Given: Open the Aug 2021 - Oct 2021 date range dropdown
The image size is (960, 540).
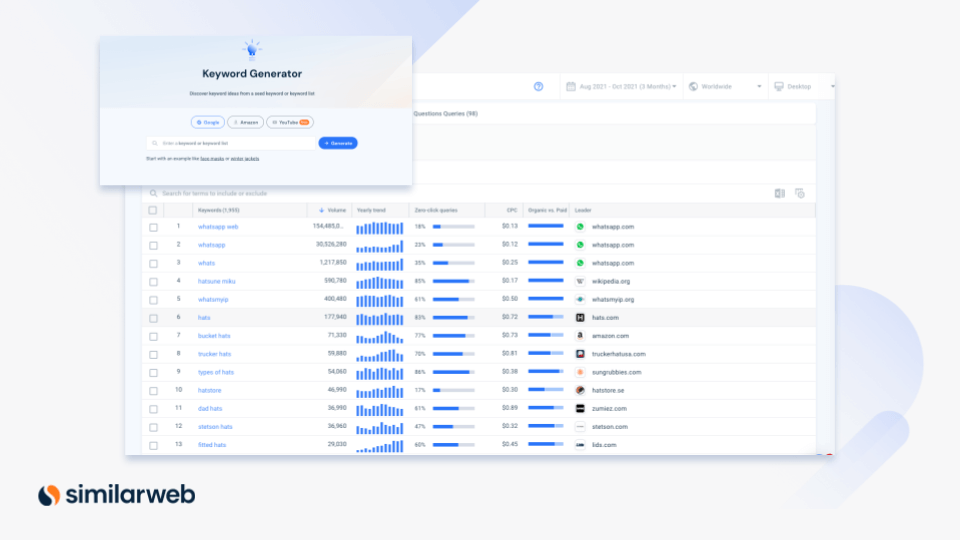Looking at the screenshot, I should tap(621, 86).
